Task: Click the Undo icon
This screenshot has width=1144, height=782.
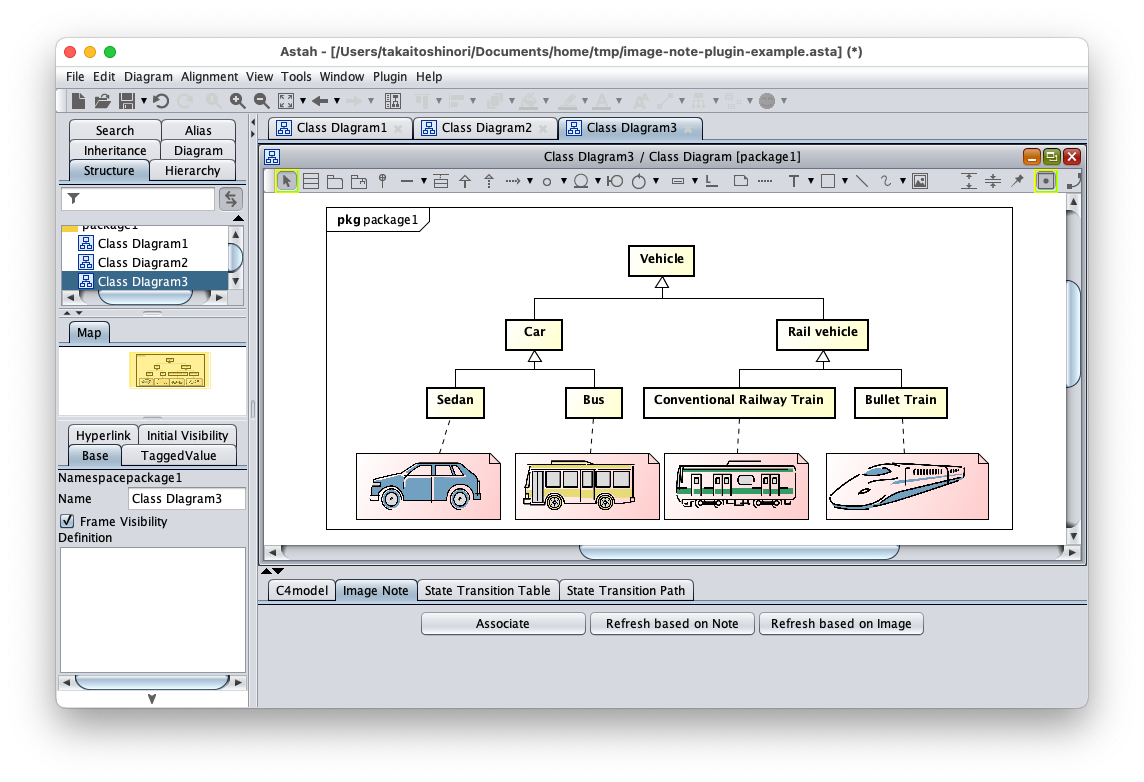Action: [x=161, y=101]
